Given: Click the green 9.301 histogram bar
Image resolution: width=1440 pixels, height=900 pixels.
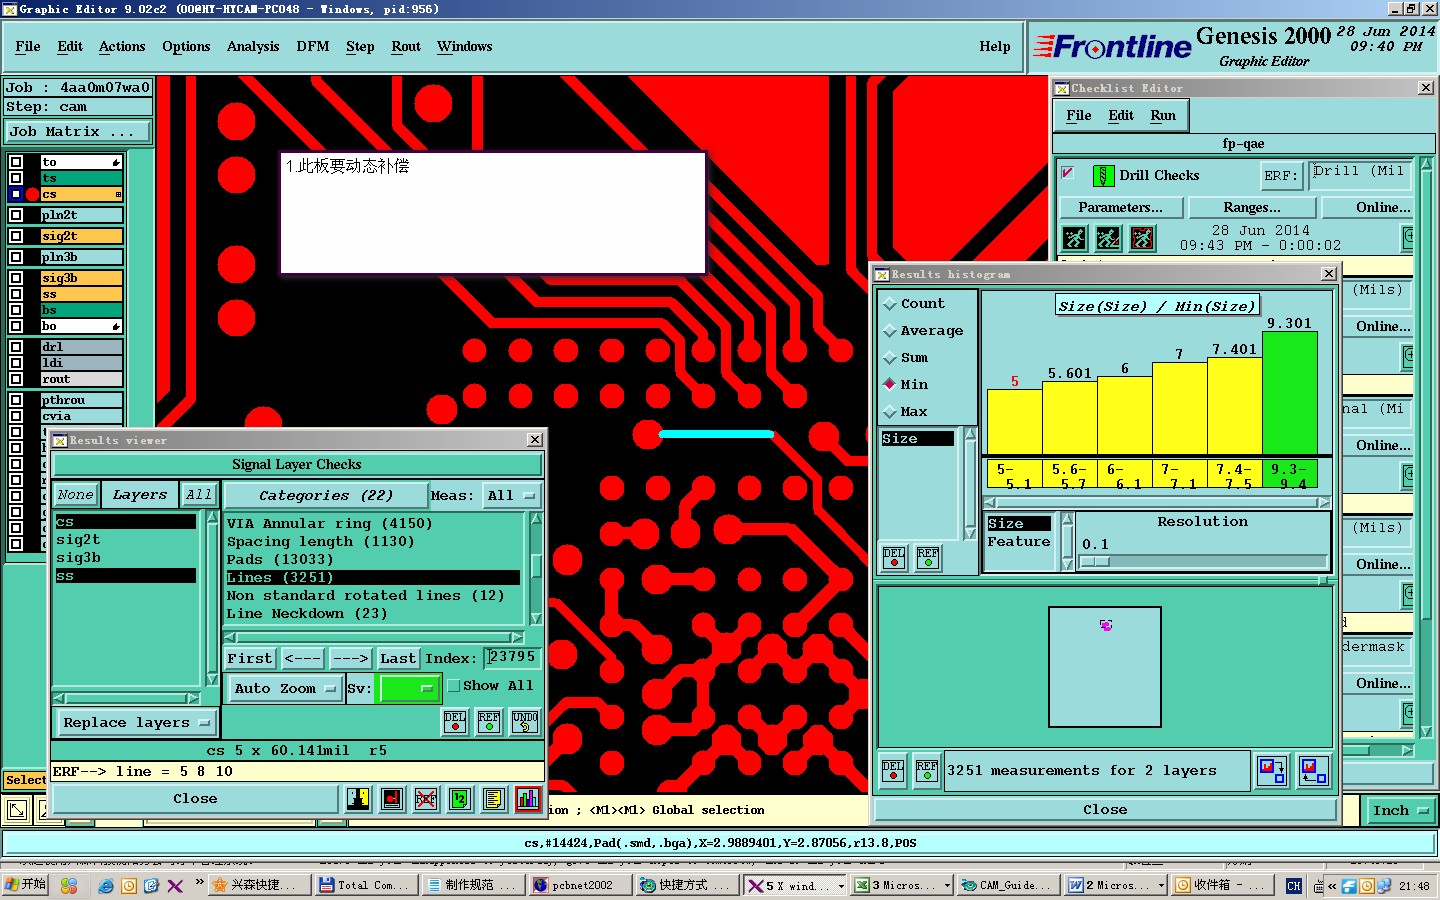Looking at the screenshot, I should point(1290,393).
